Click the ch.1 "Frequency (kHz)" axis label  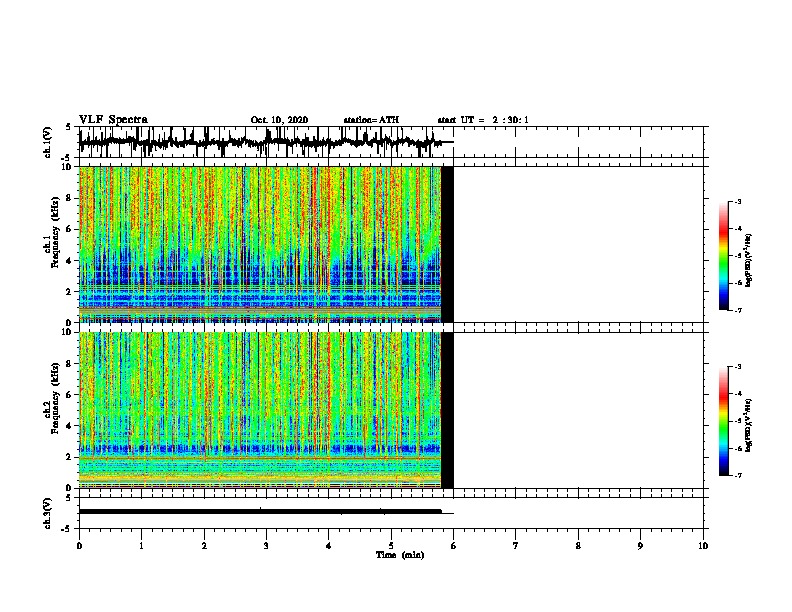pos(55,232)
